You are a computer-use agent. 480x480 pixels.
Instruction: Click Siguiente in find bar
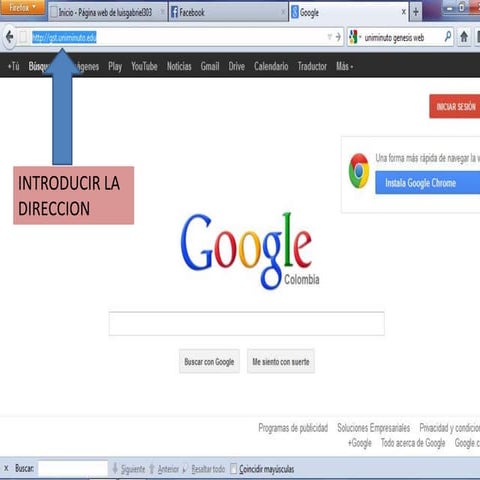click(x=133, y=469)
